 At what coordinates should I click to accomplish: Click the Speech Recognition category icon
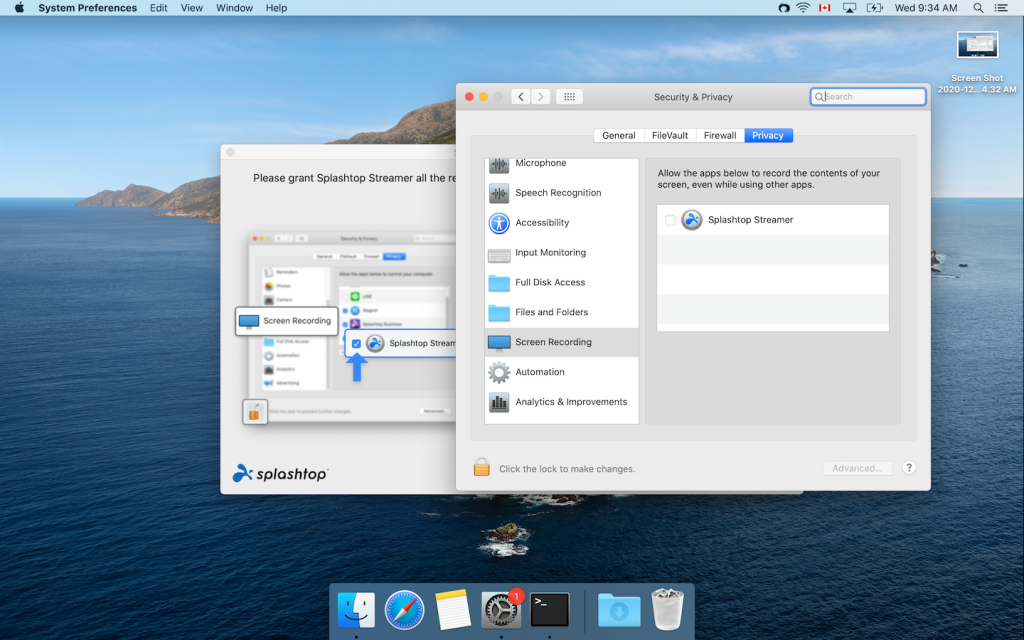click(x=499, y=193)
